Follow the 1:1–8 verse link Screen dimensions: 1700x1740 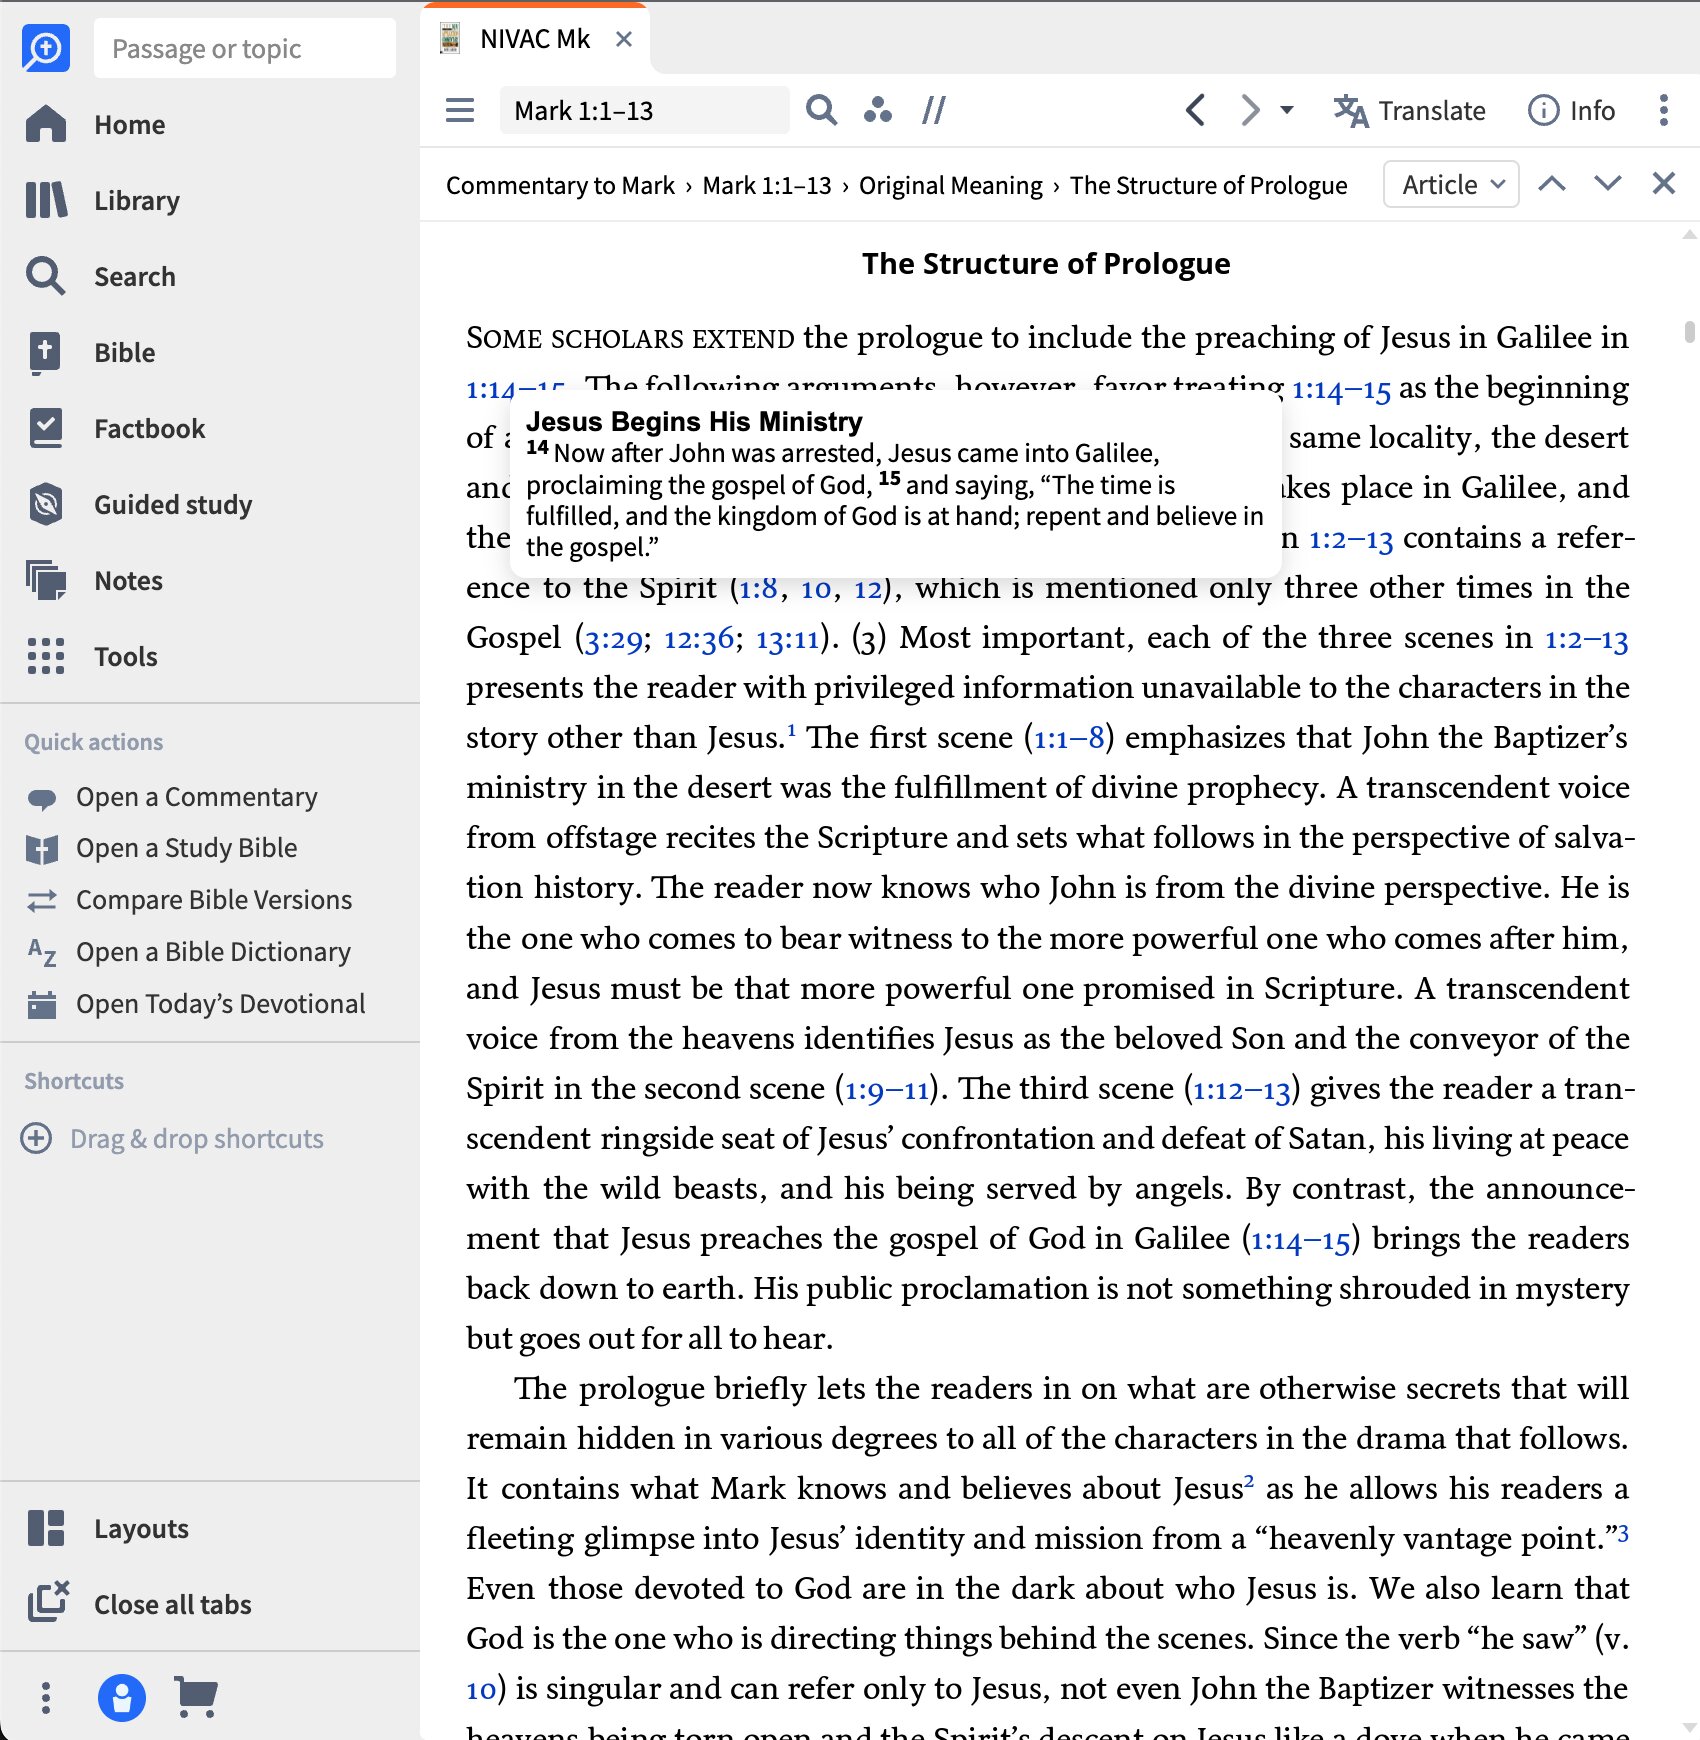[x=1069, y=738]
